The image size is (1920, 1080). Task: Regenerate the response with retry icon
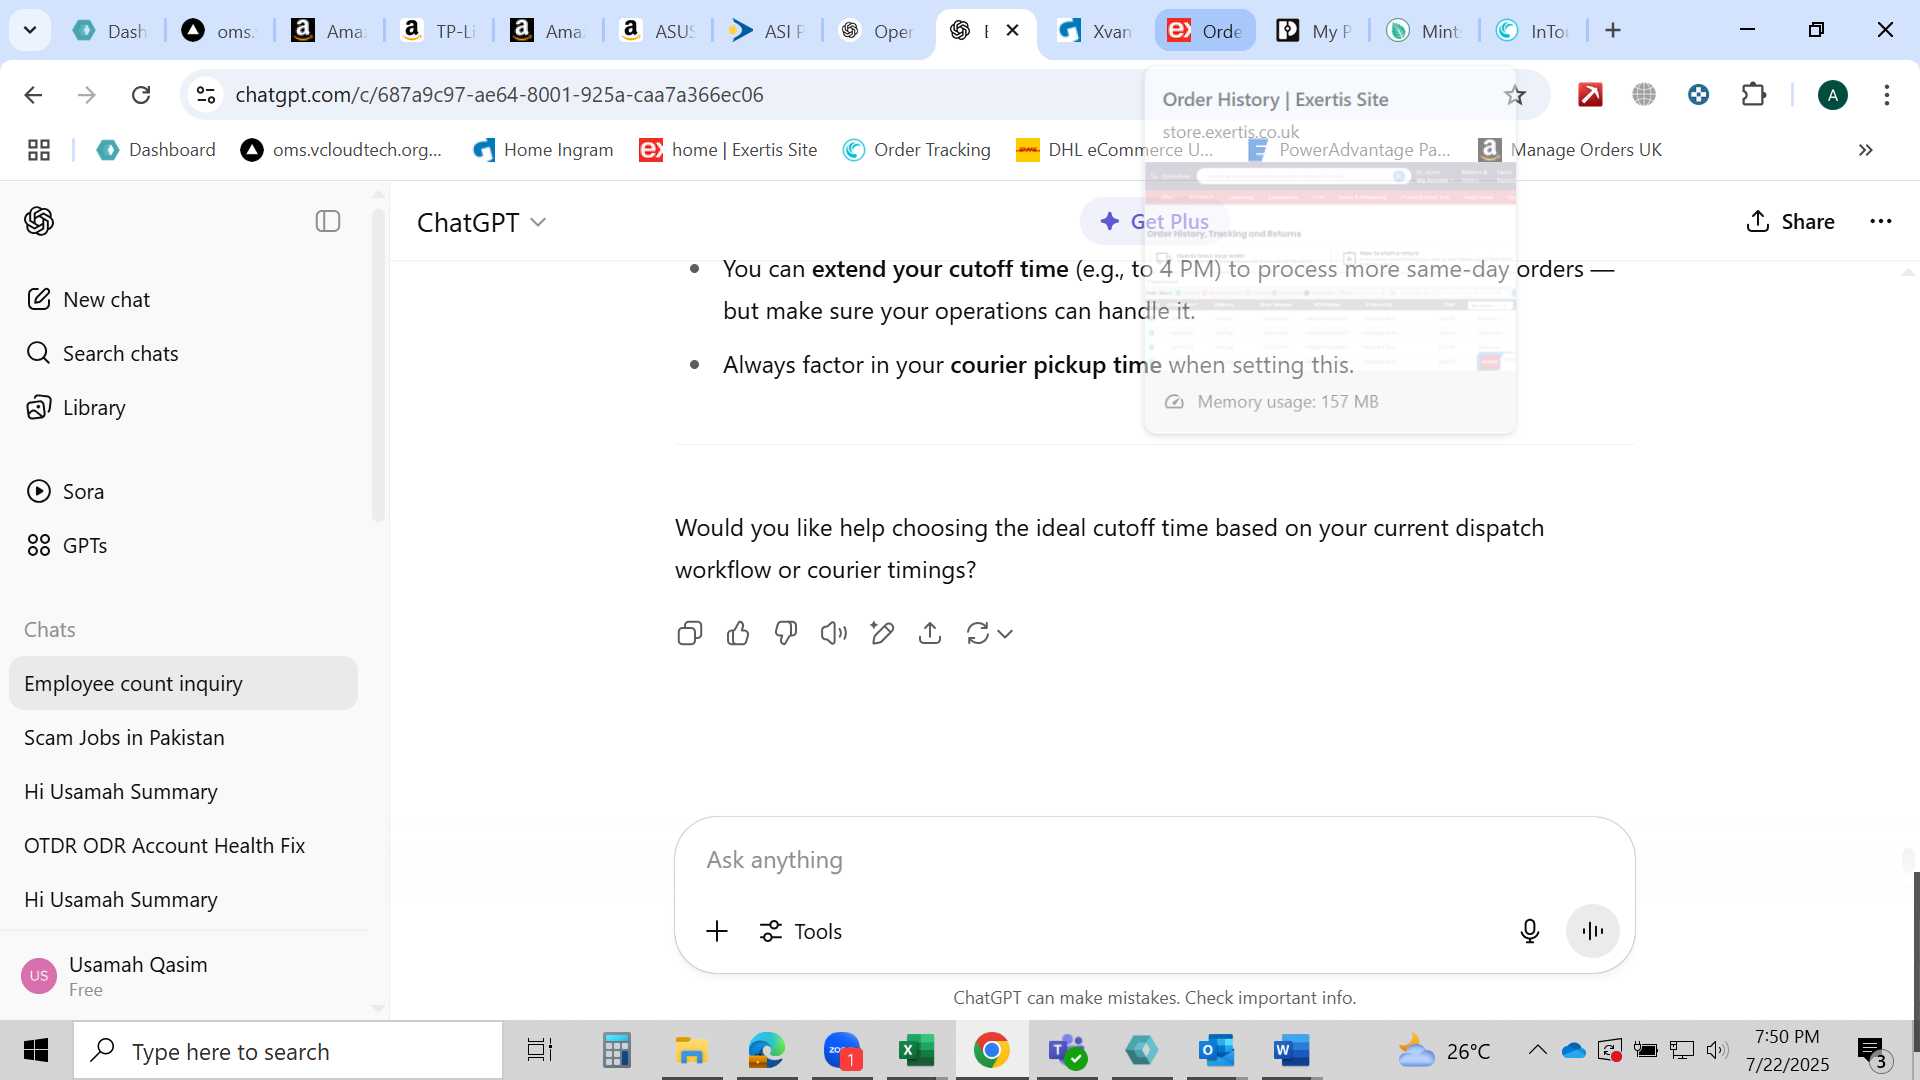(x=978, y=633)
